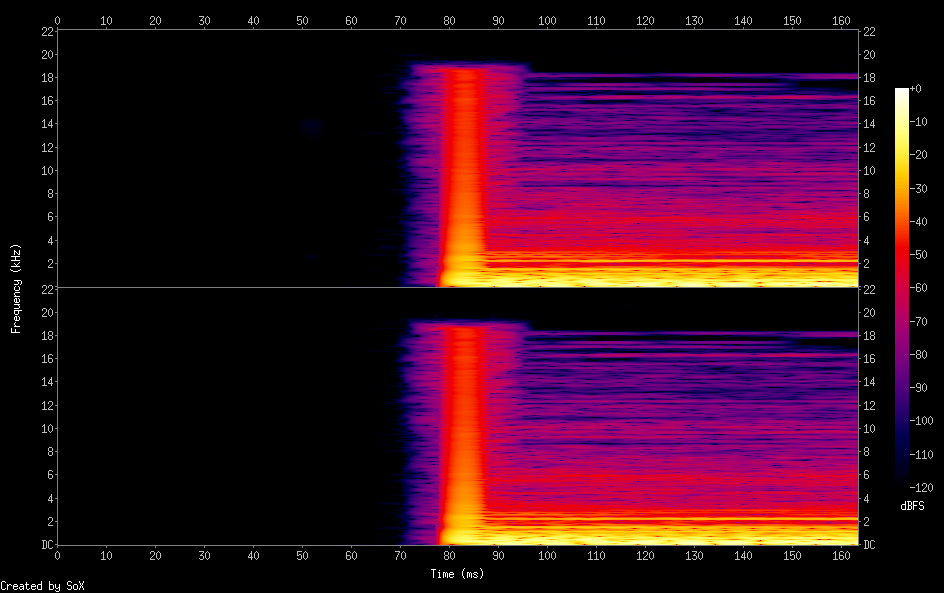Click the 0 ms tick on bottom time axis
The height and width of the screenshot is (593, 944).
click(x=57, y=555)
